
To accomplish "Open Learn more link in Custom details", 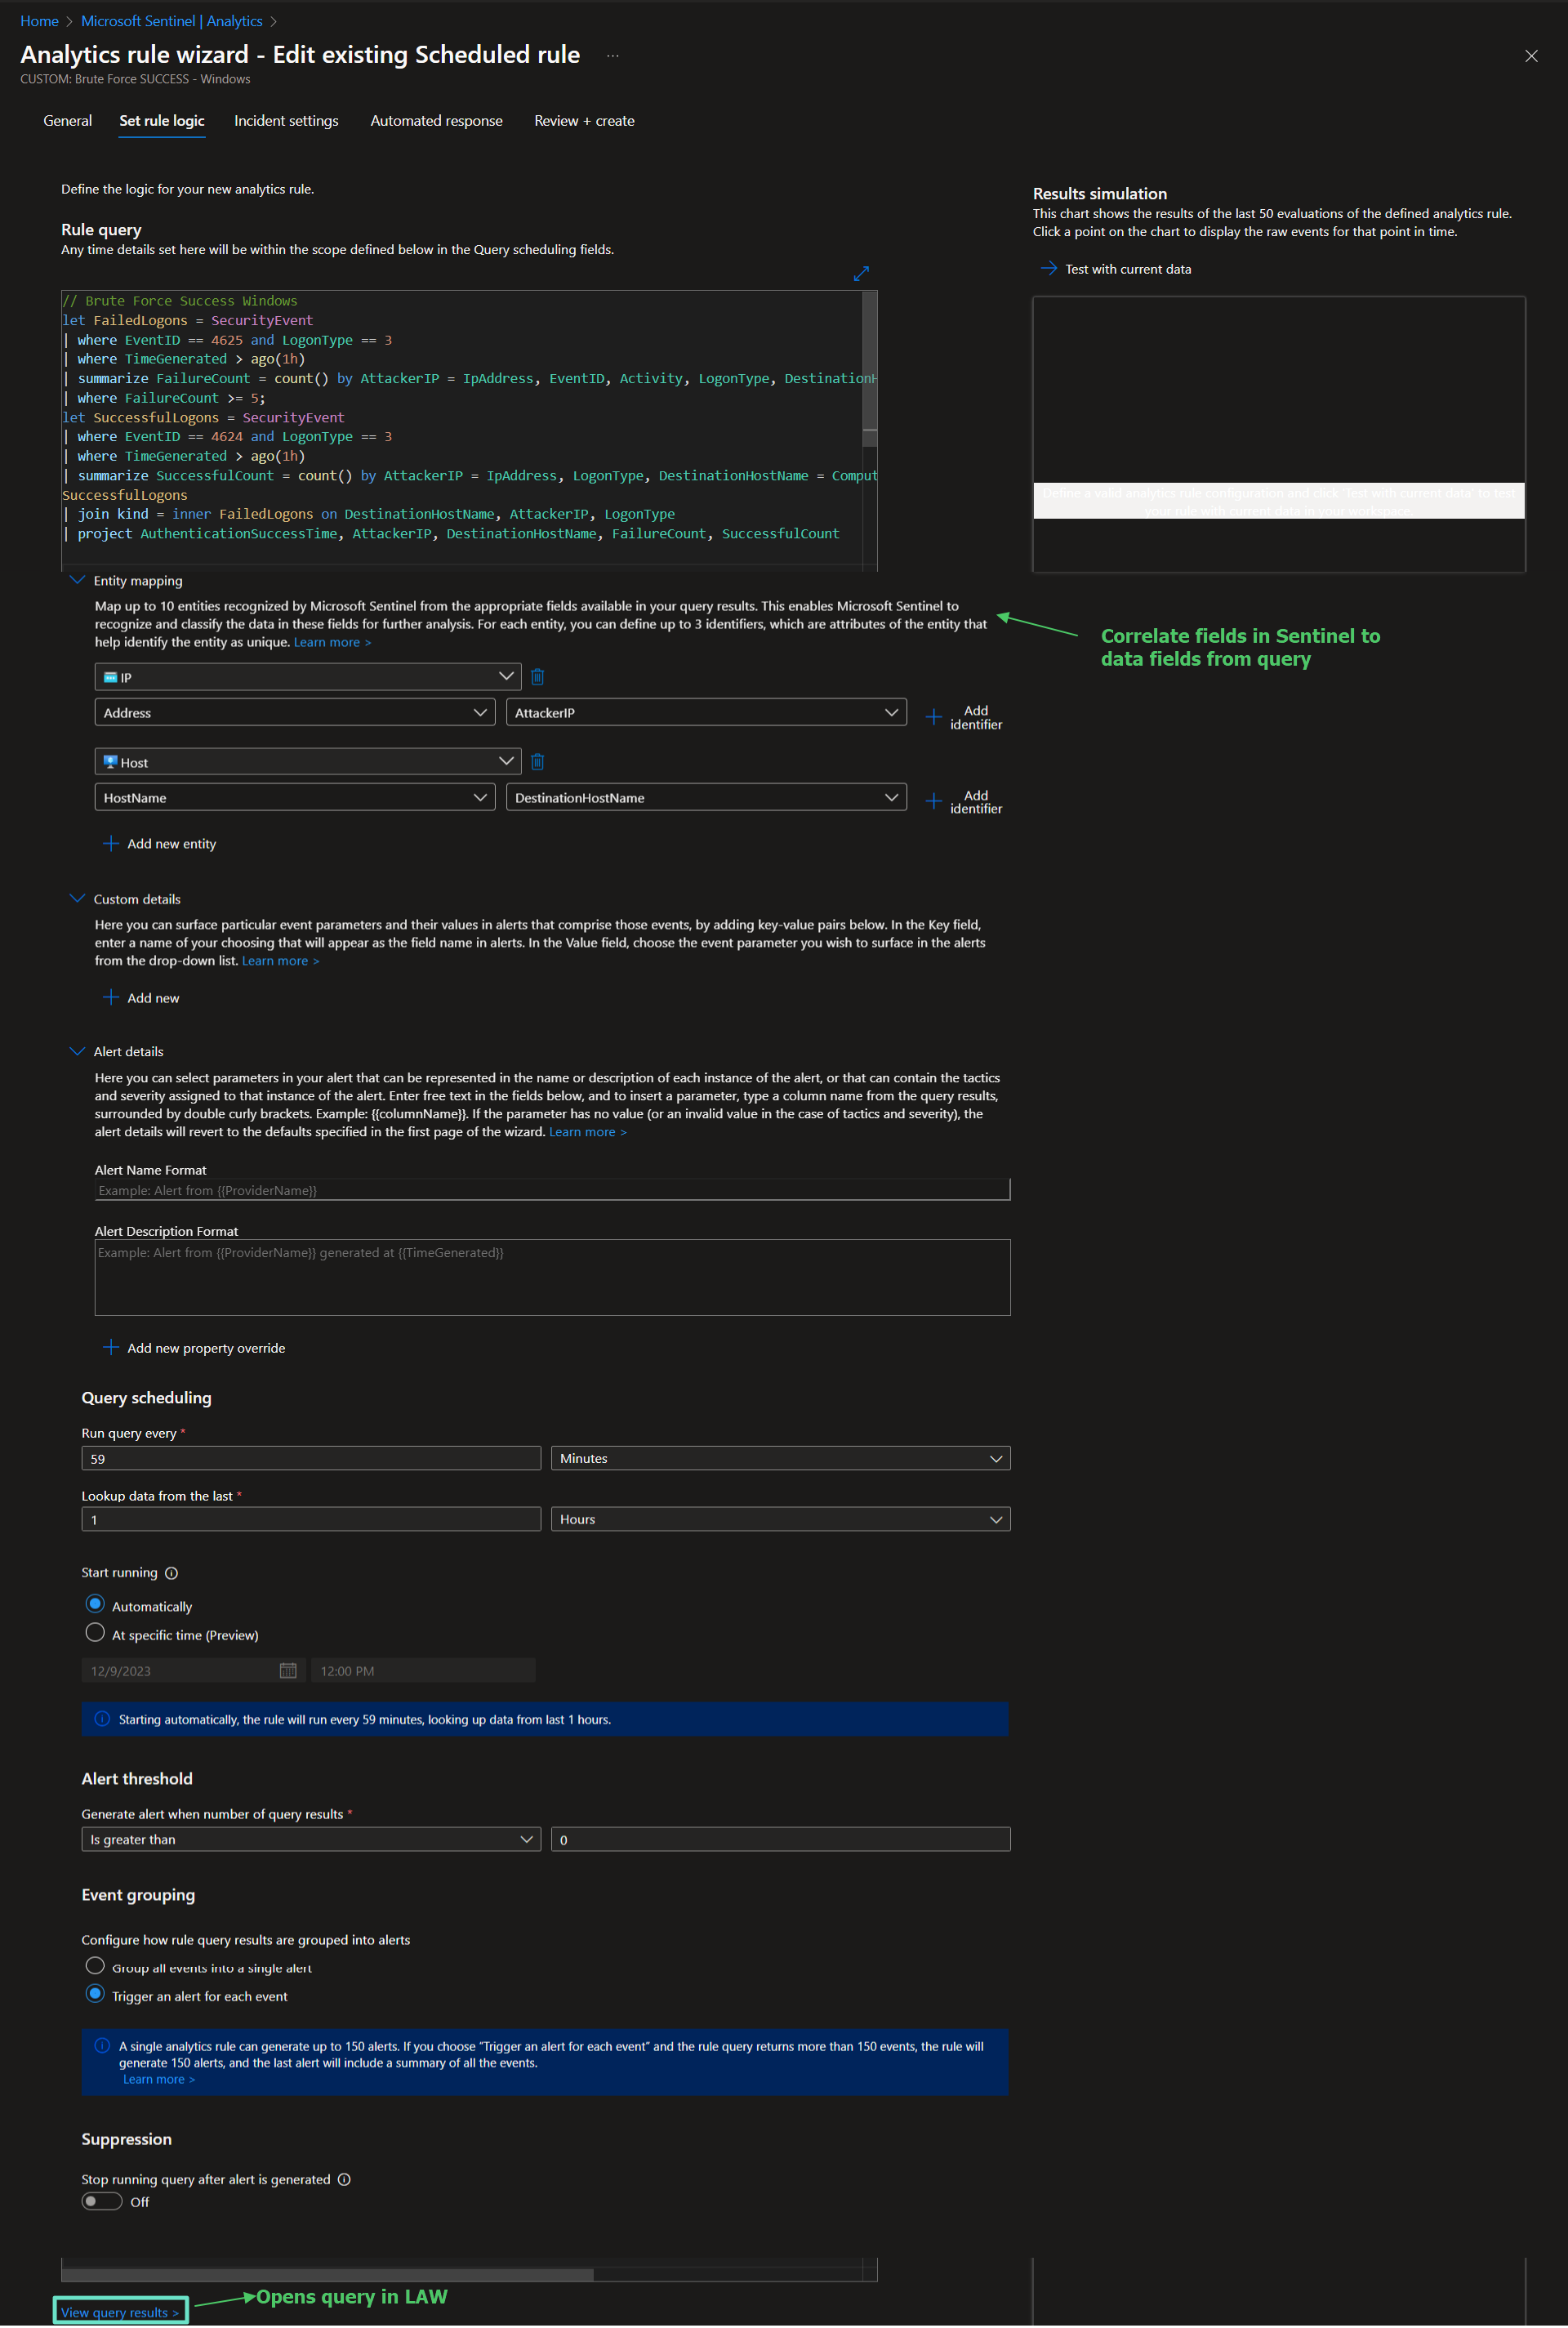I will point(280,961).
